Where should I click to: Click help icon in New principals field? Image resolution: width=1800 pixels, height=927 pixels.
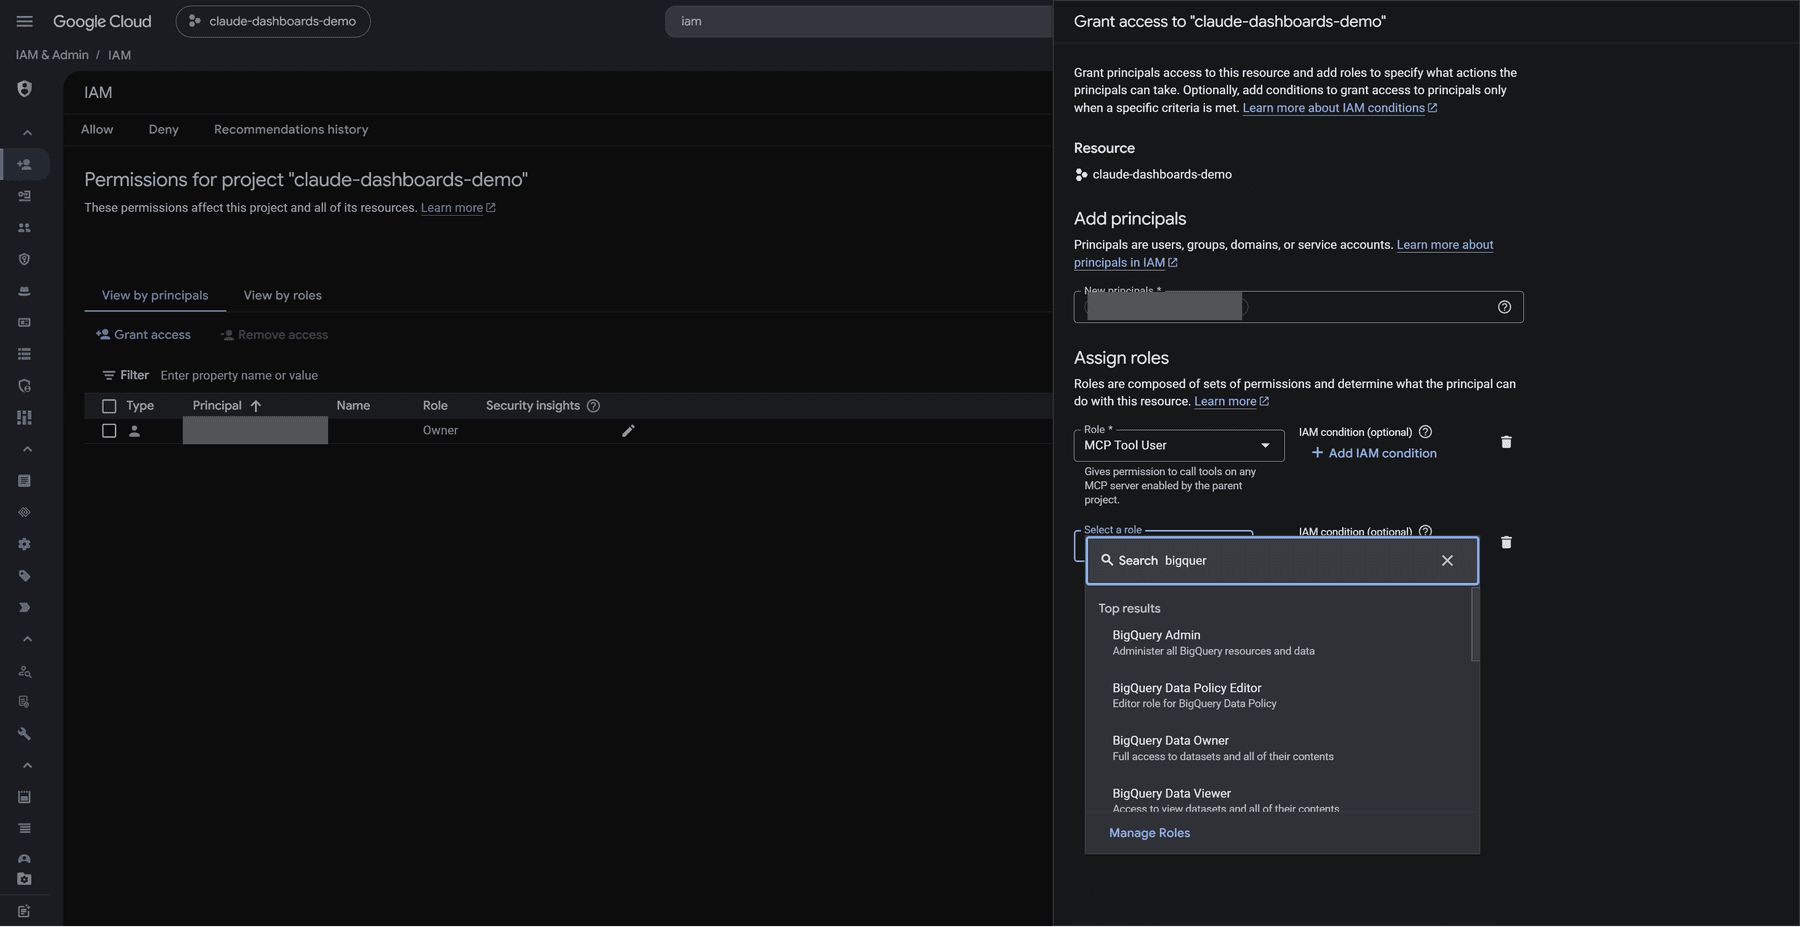click(x=1504, y=307)
